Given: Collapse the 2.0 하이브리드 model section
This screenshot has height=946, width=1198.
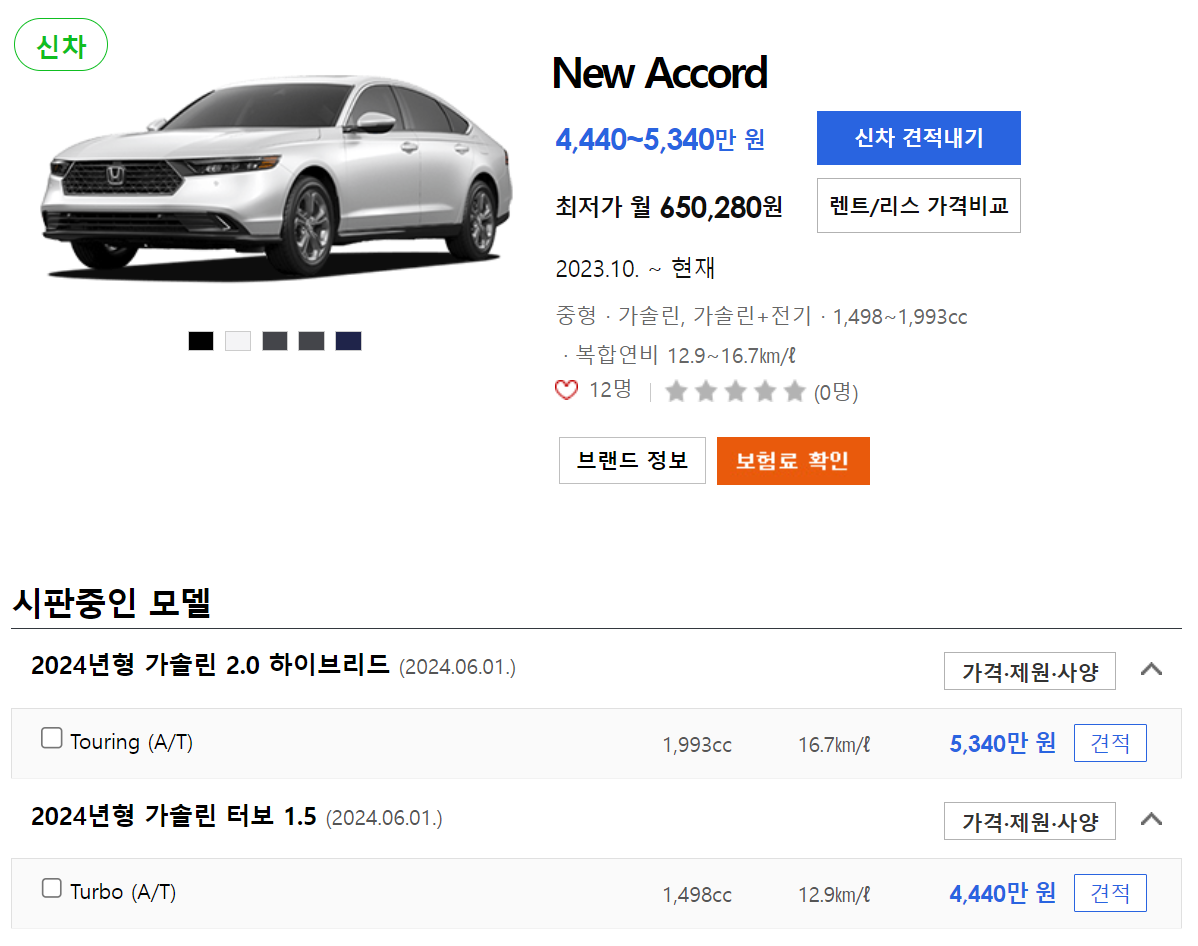Looking at the screenshot, I should point(1151,670).
